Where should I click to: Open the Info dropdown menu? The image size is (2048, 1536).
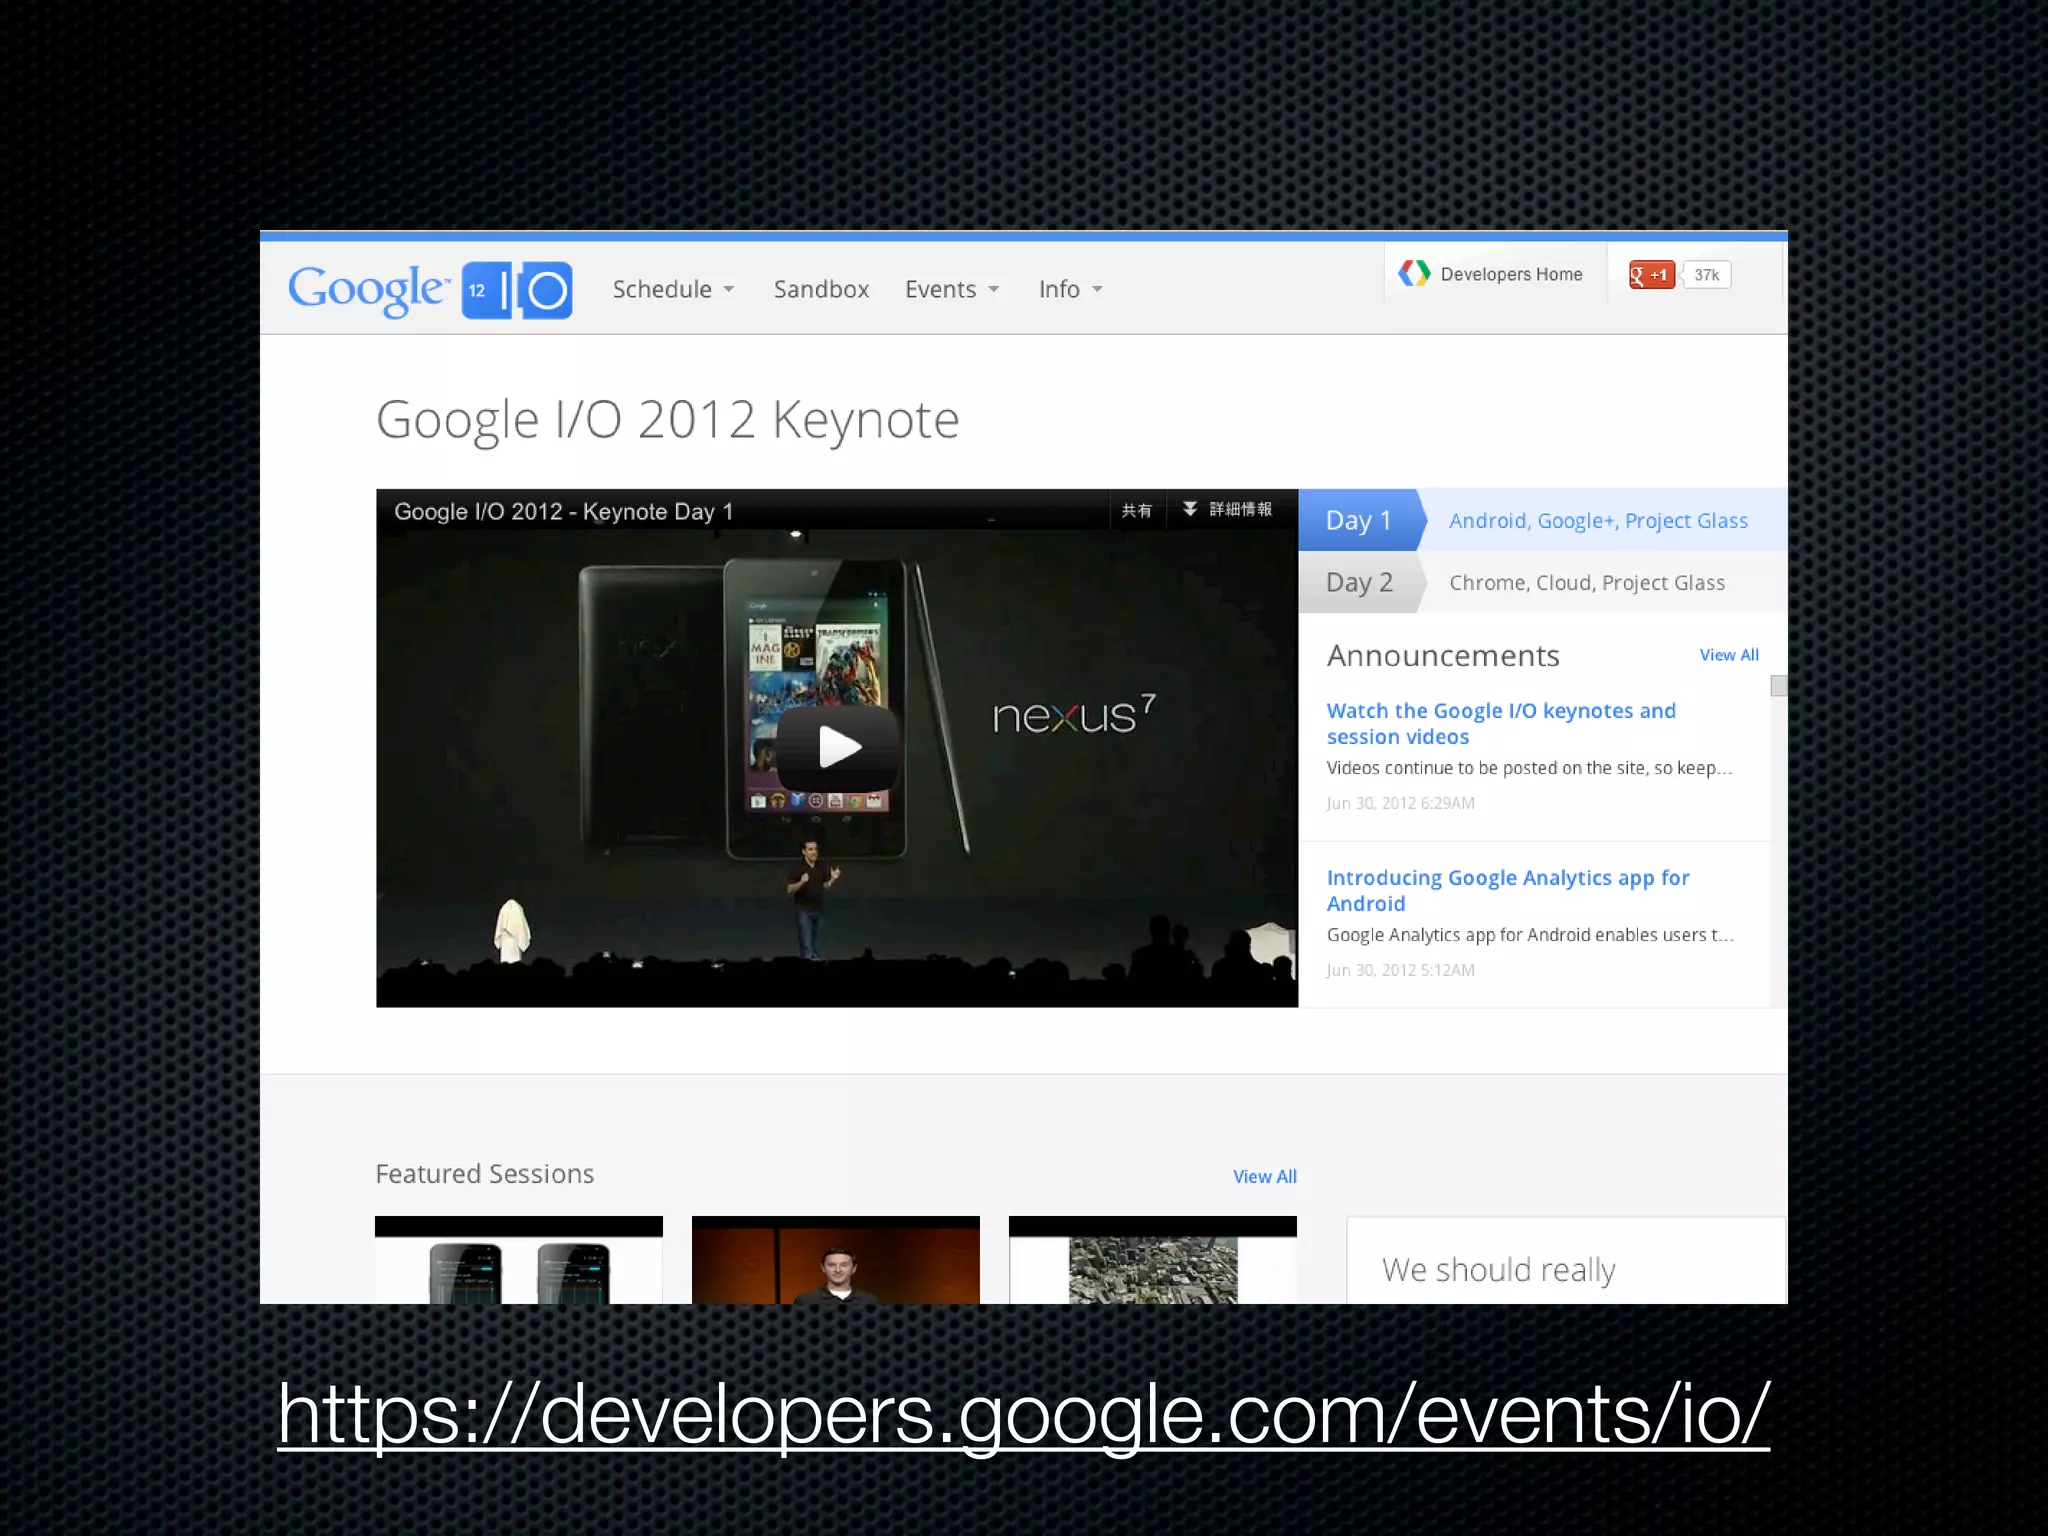point(1070,289)
